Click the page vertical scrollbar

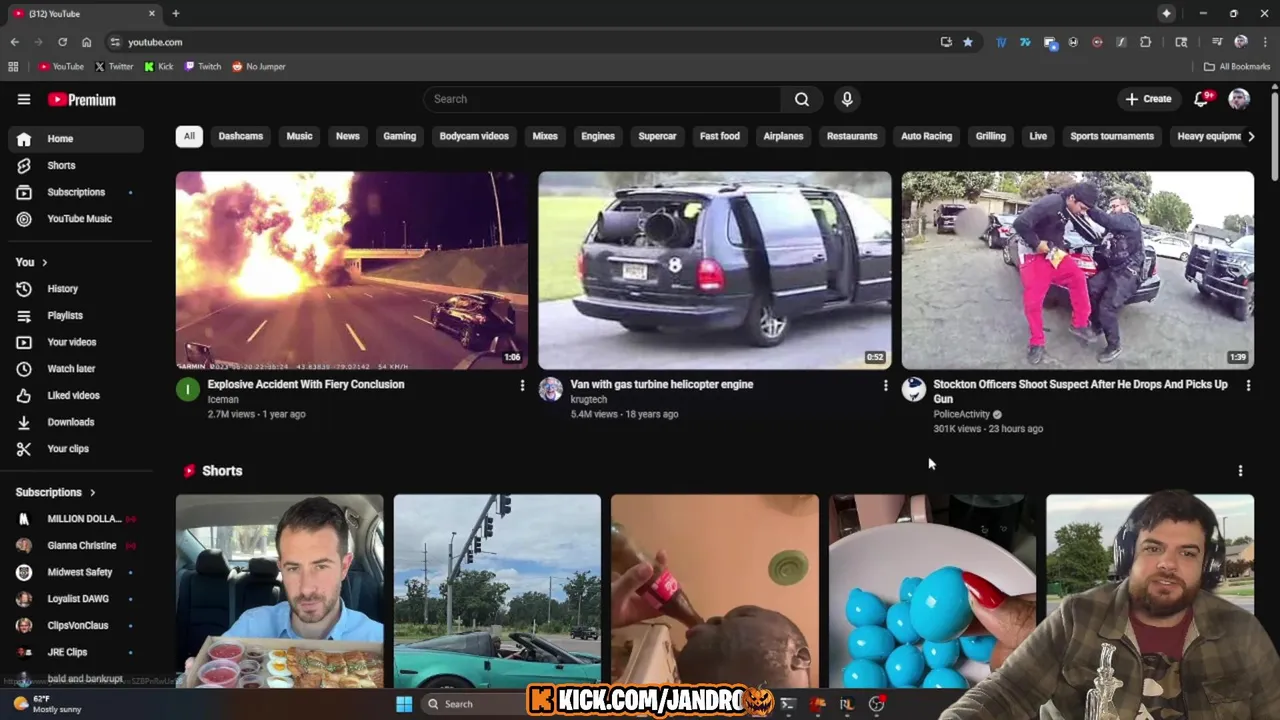(x=1275, y=135)
